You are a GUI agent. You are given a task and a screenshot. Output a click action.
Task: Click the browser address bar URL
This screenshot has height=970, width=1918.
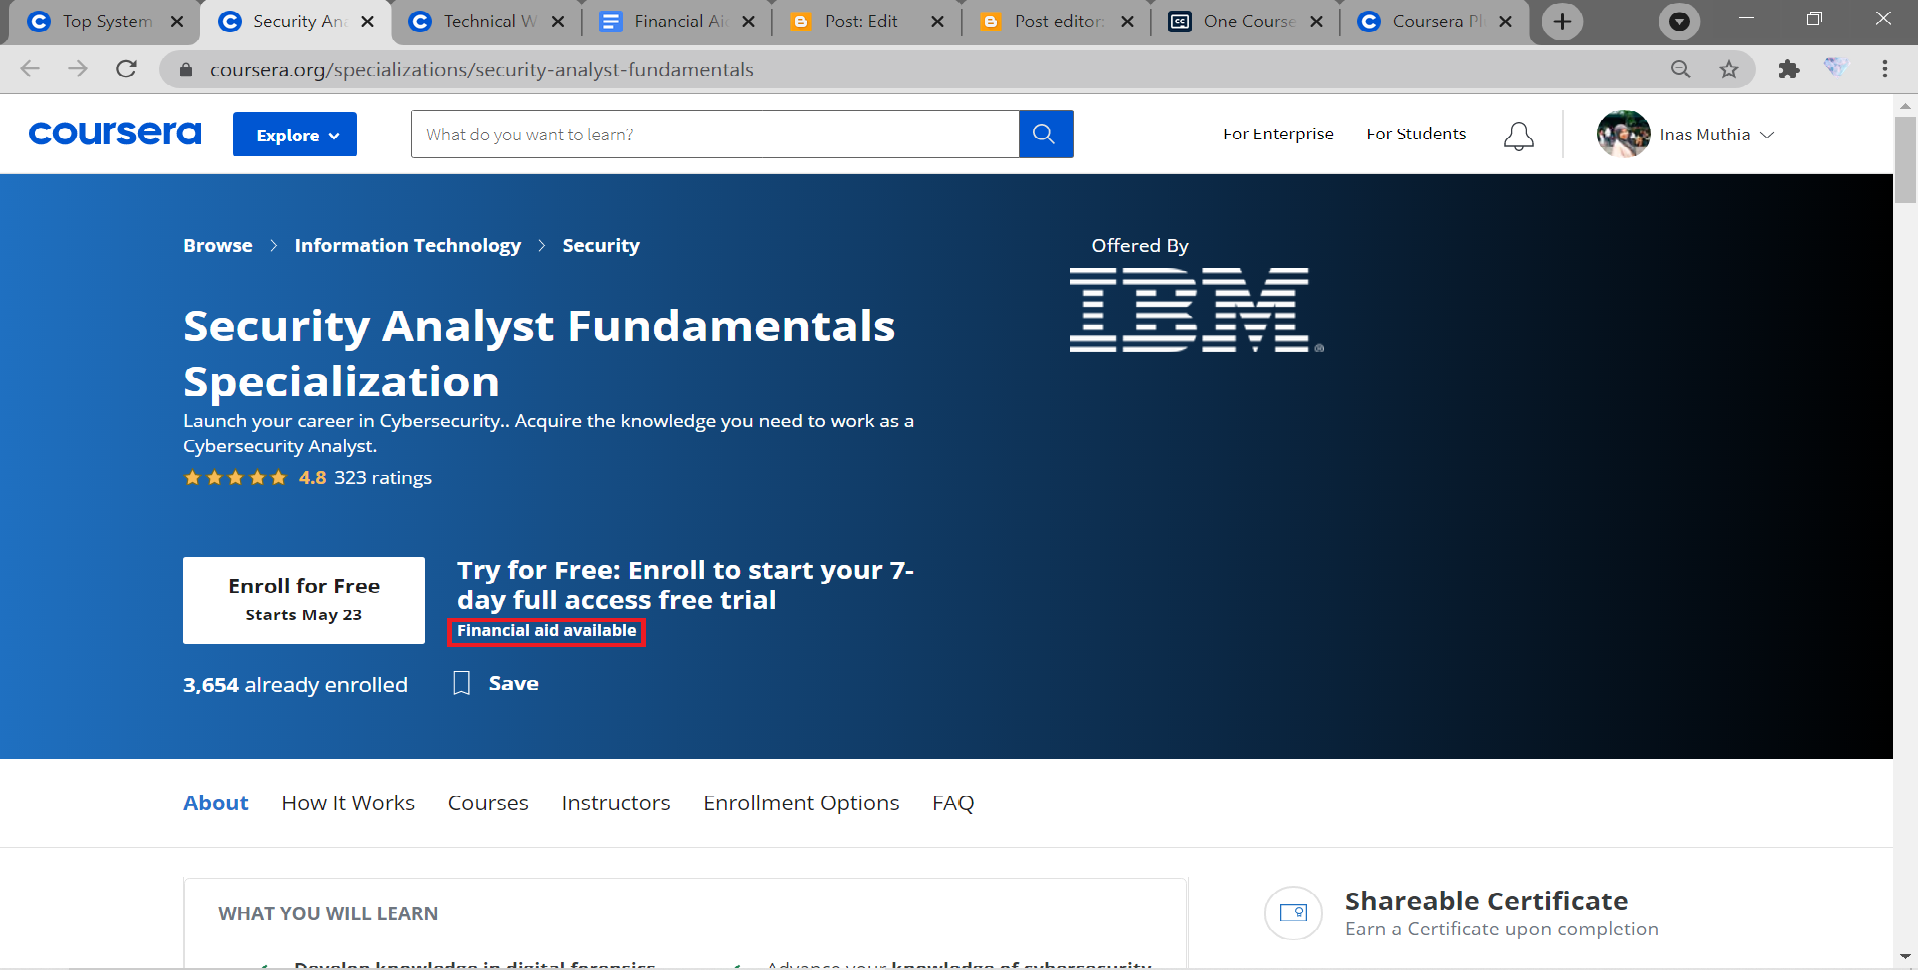coord(482,69)
